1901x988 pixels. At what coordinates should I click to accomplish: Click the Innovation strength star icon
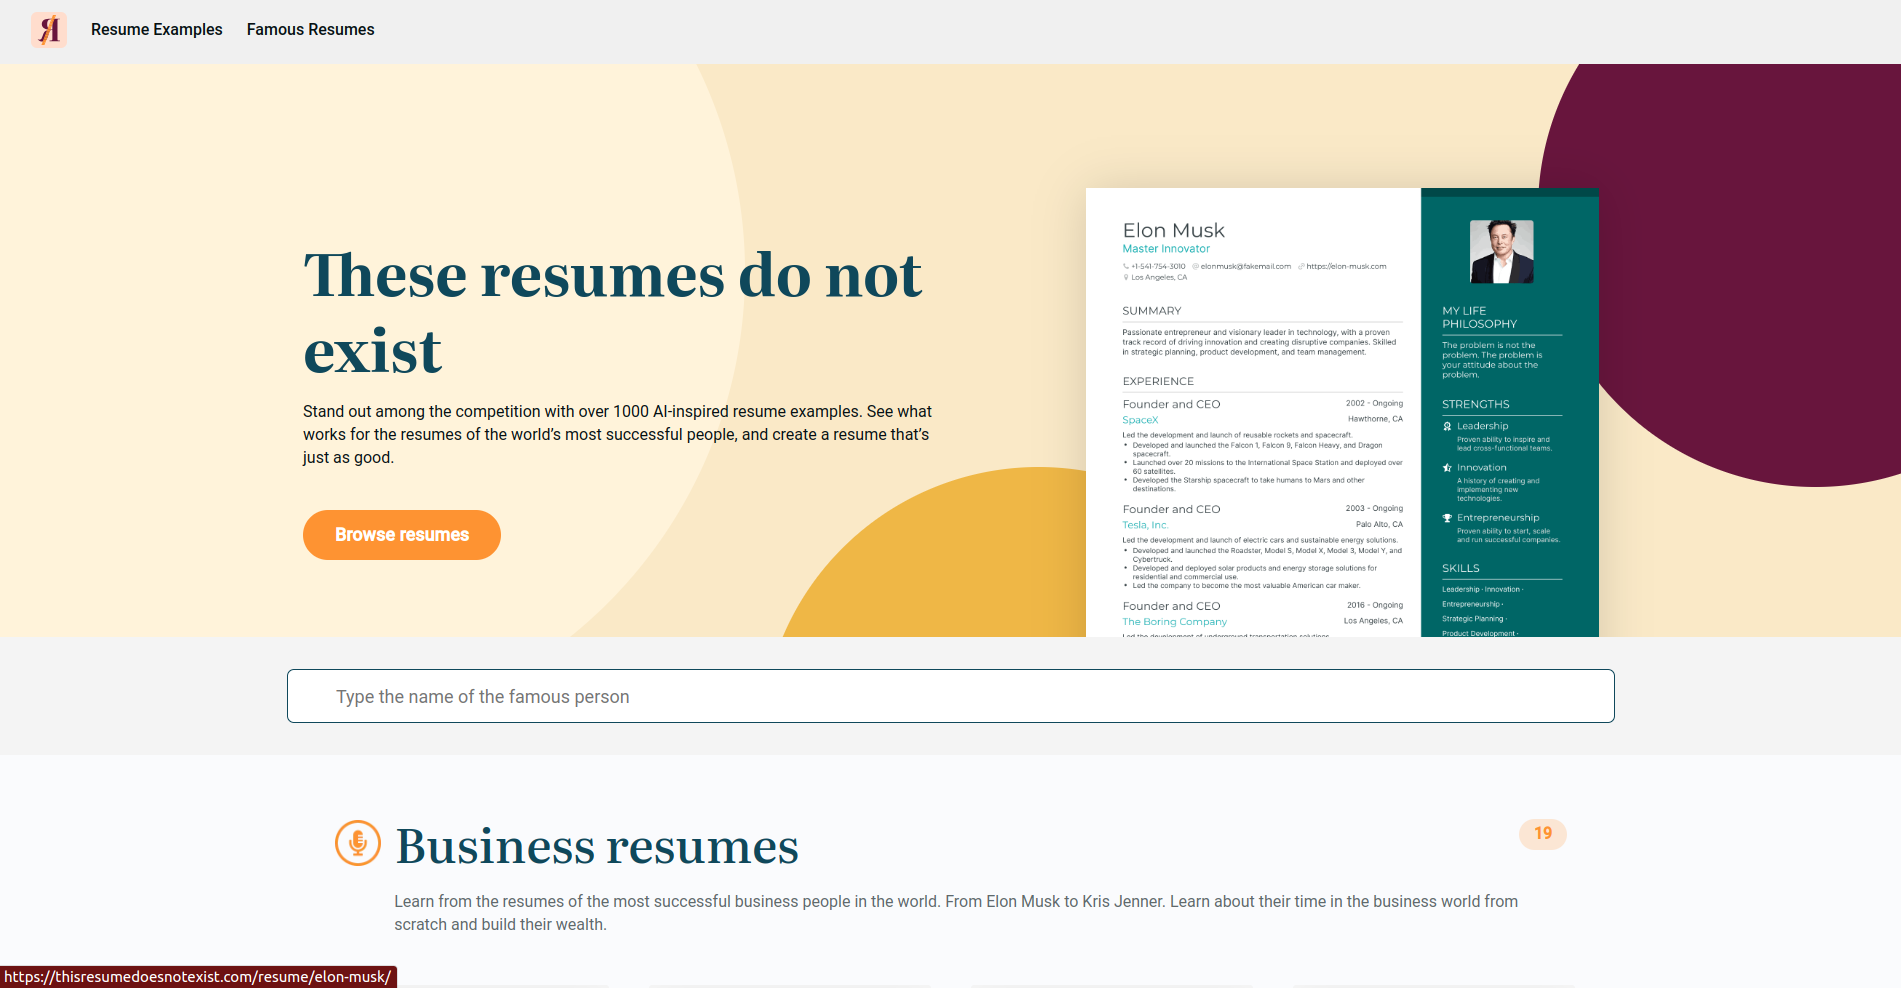[x=1447, y=468]
